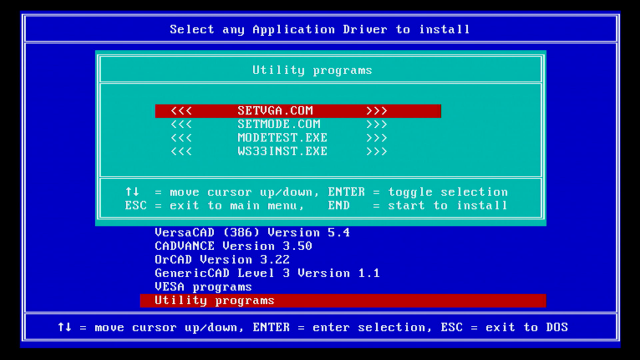Click right chevrons beside SETMODE.COM

[376, 124]
